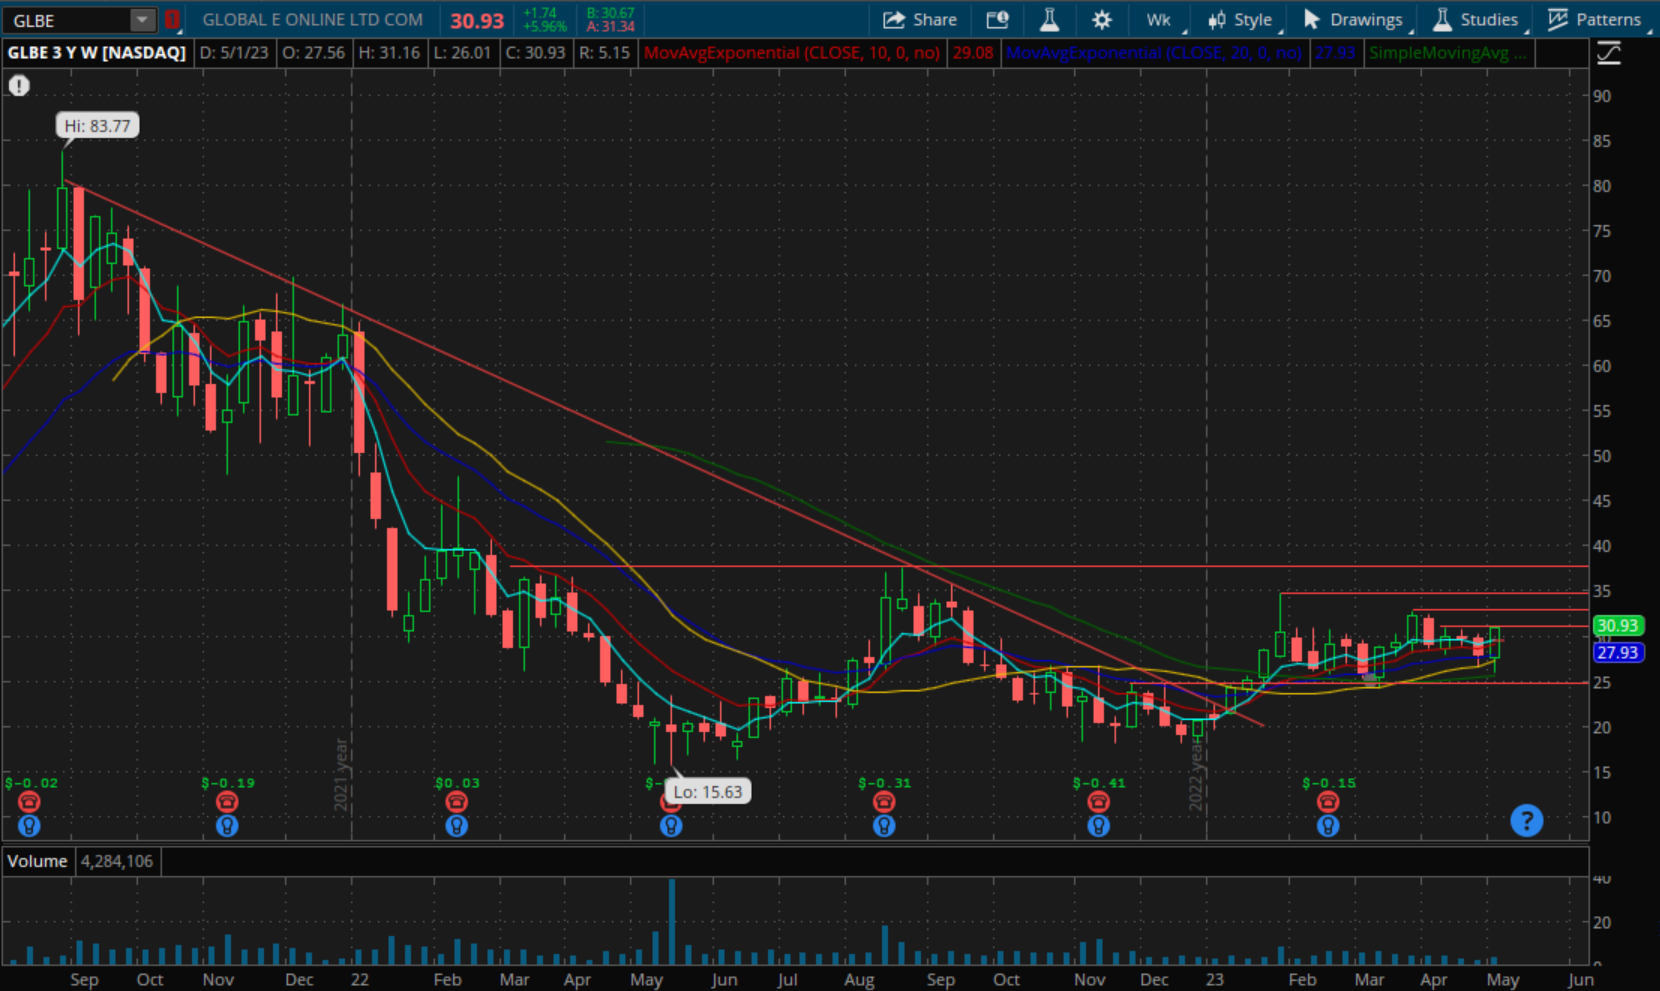Click the H: 31.16 high value
The image size is (1660, 991).
388,53
